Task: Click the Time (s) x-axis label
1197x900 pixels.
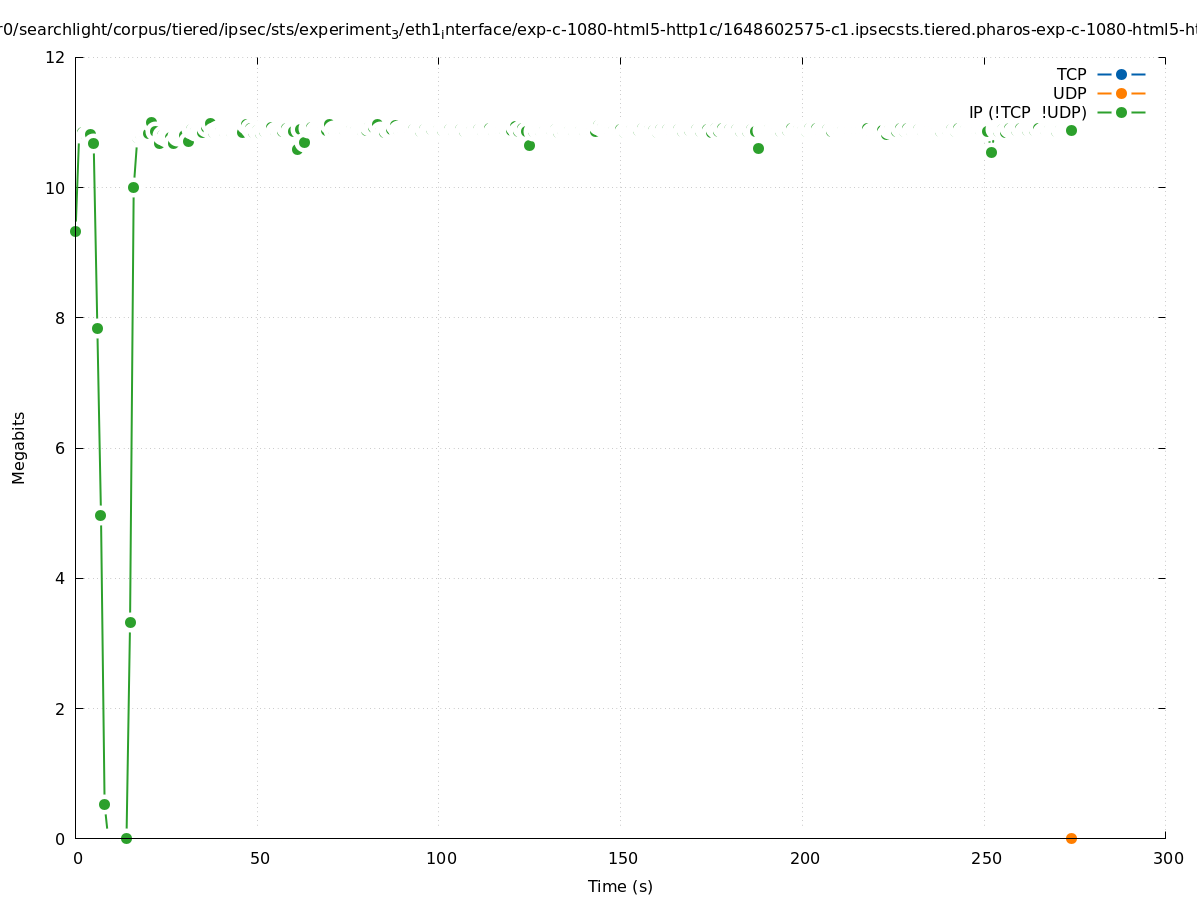Action: pyautogui.click(x=620, y=886)
